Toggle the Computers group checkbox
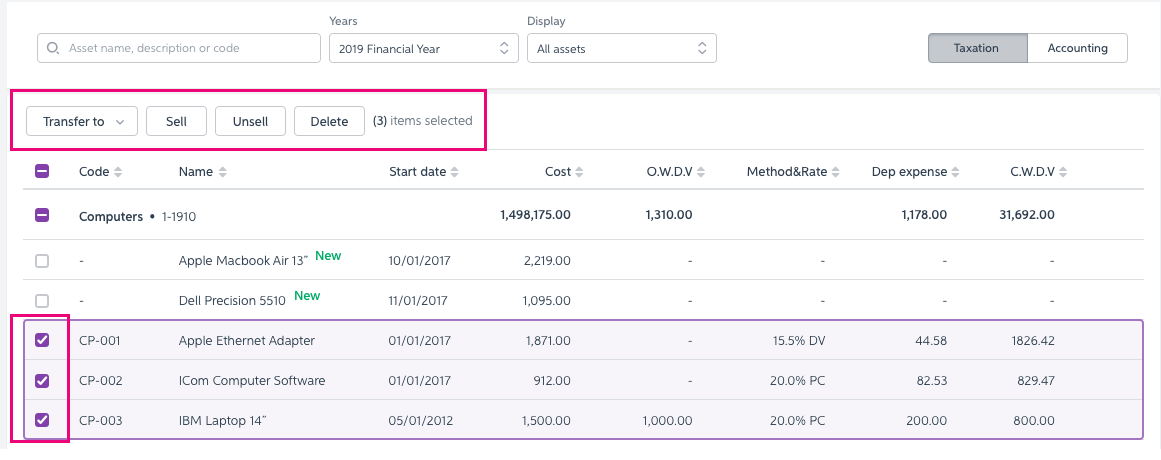The width and height of the screenshot is (1161, 460). (x=42, y=215)
